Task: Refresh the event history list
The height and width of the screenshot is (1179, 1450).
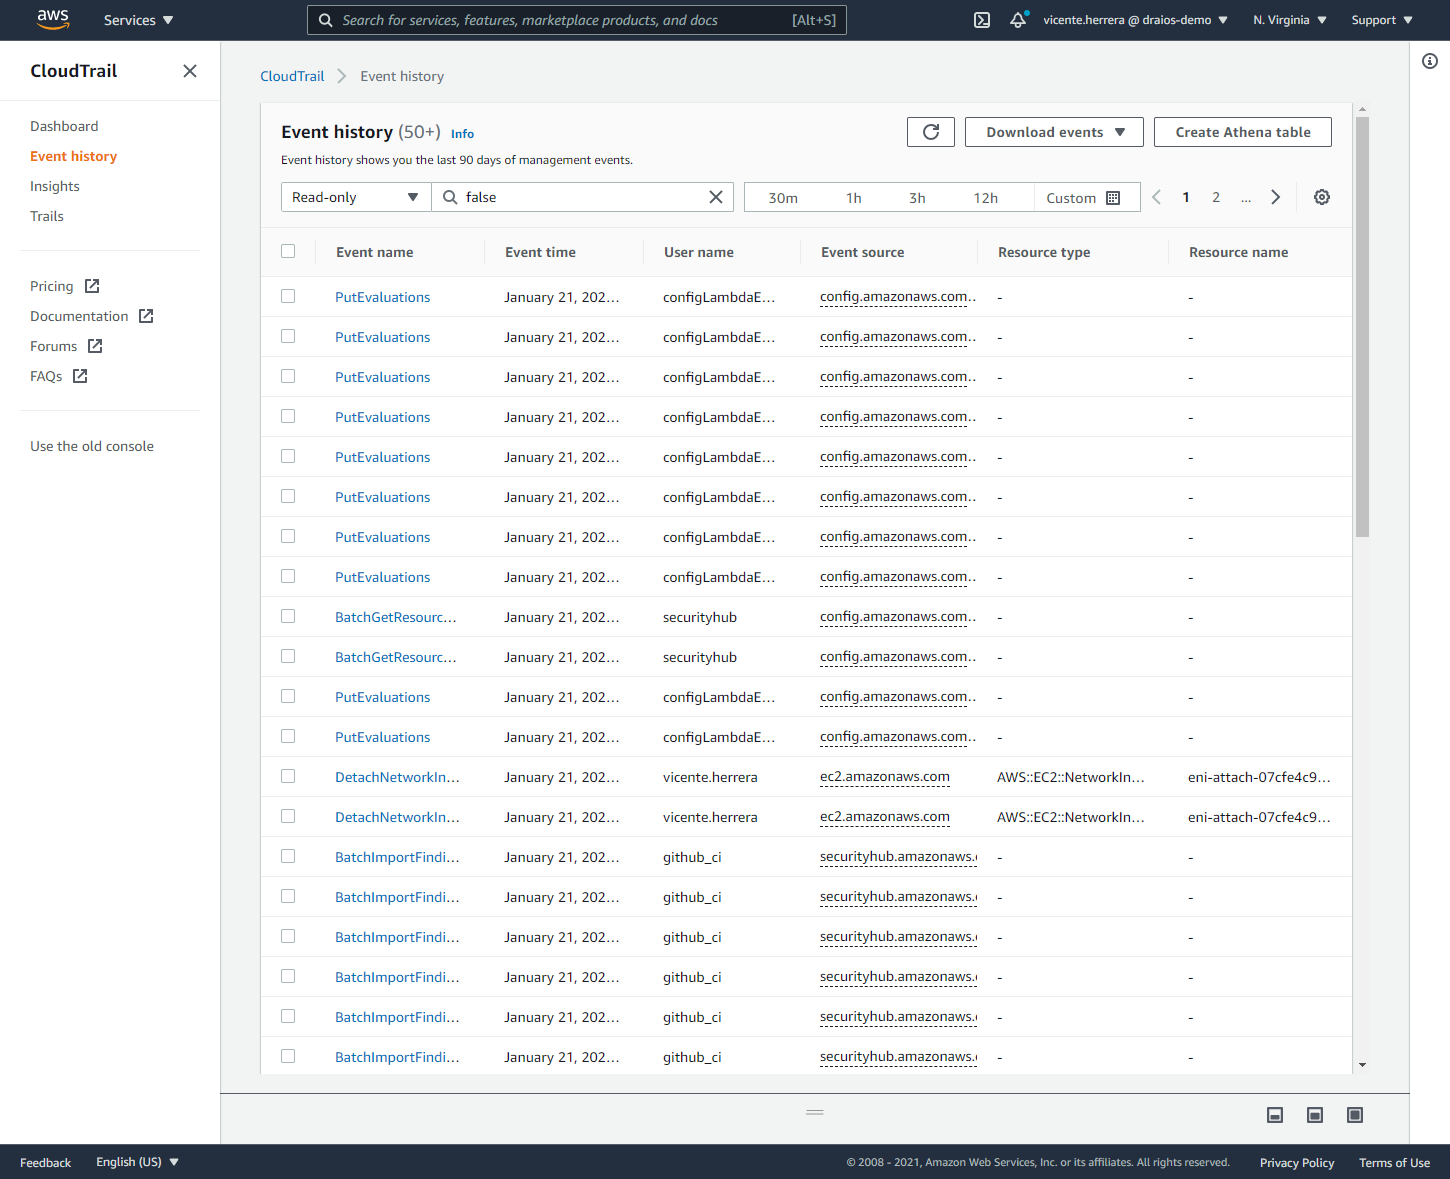Action: coord(931,132)
